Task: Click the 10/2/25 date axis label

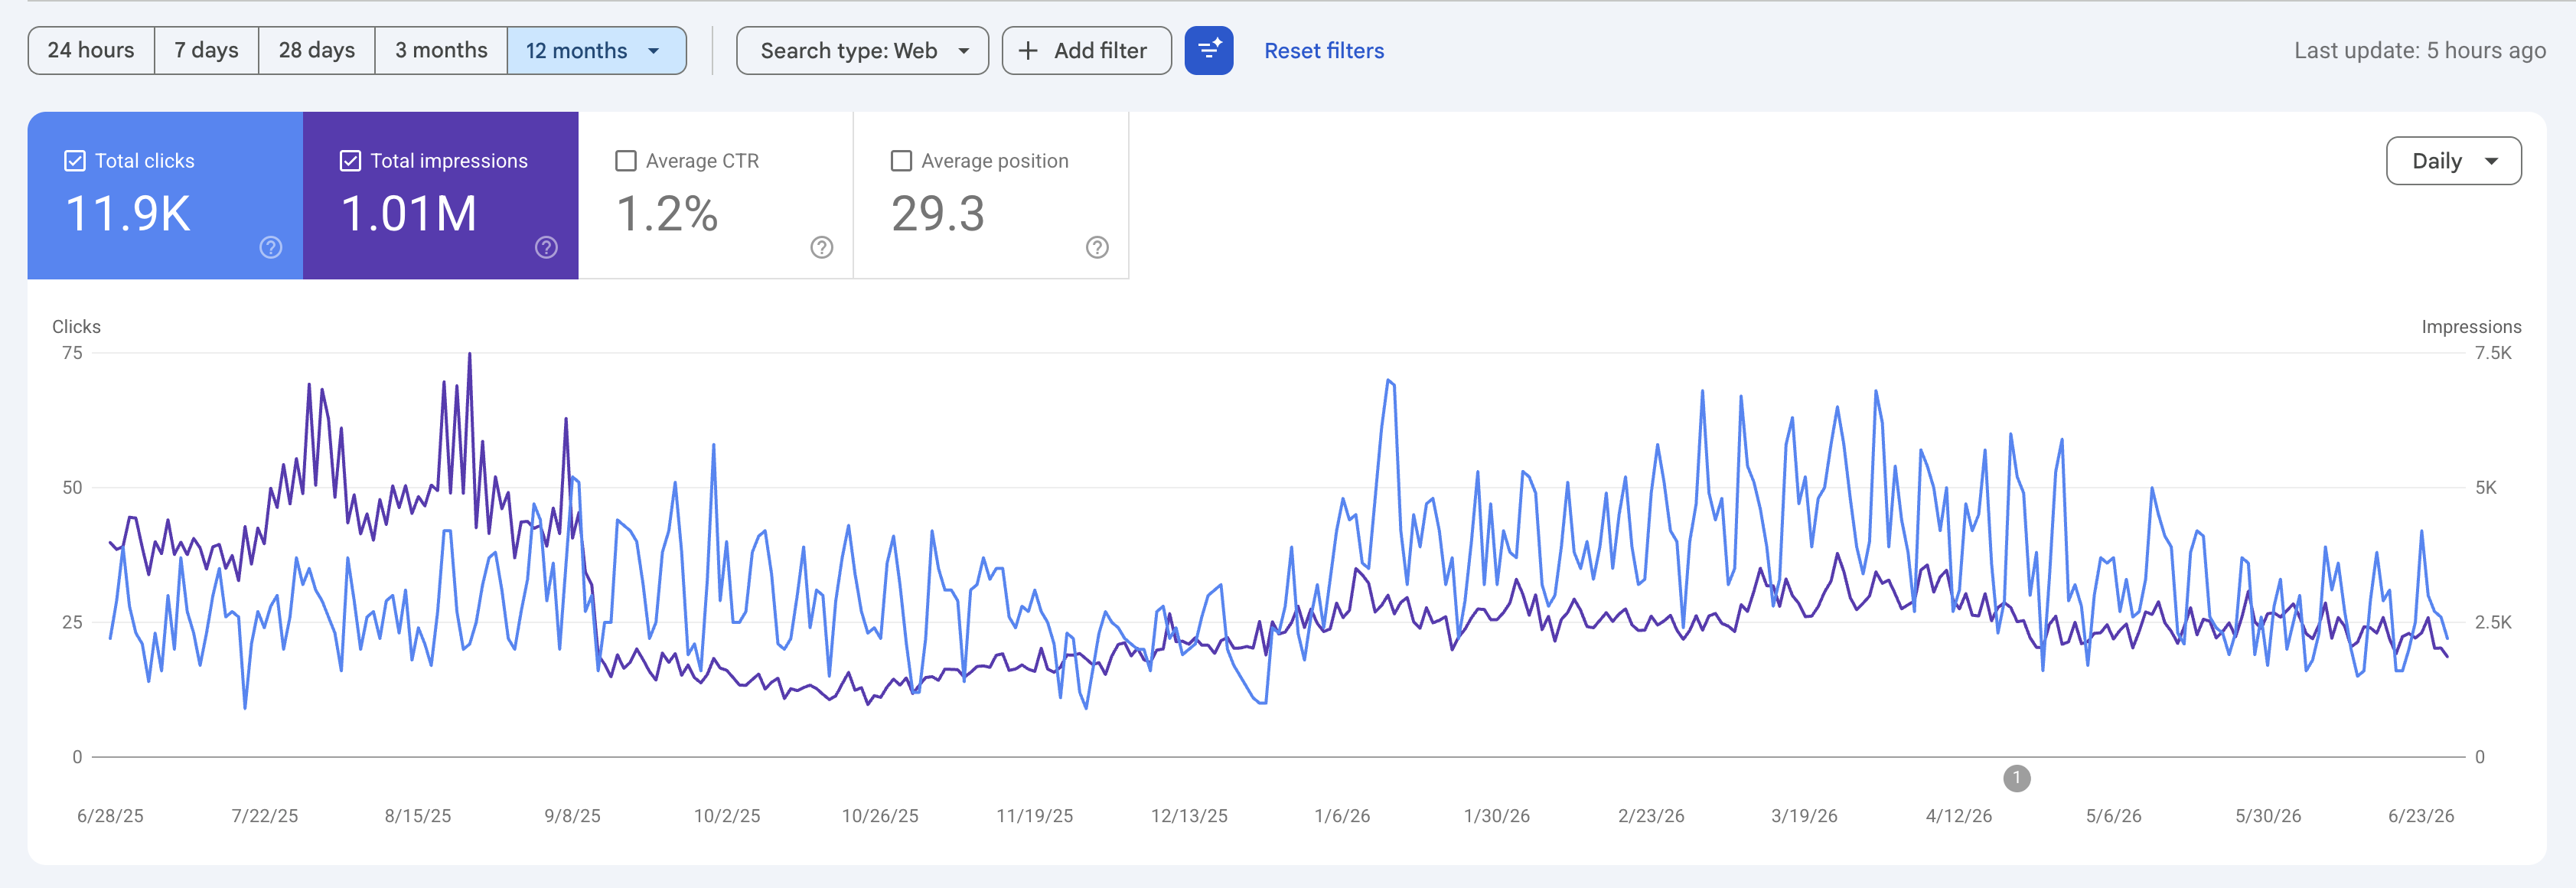Action: (x=727, y=816)
